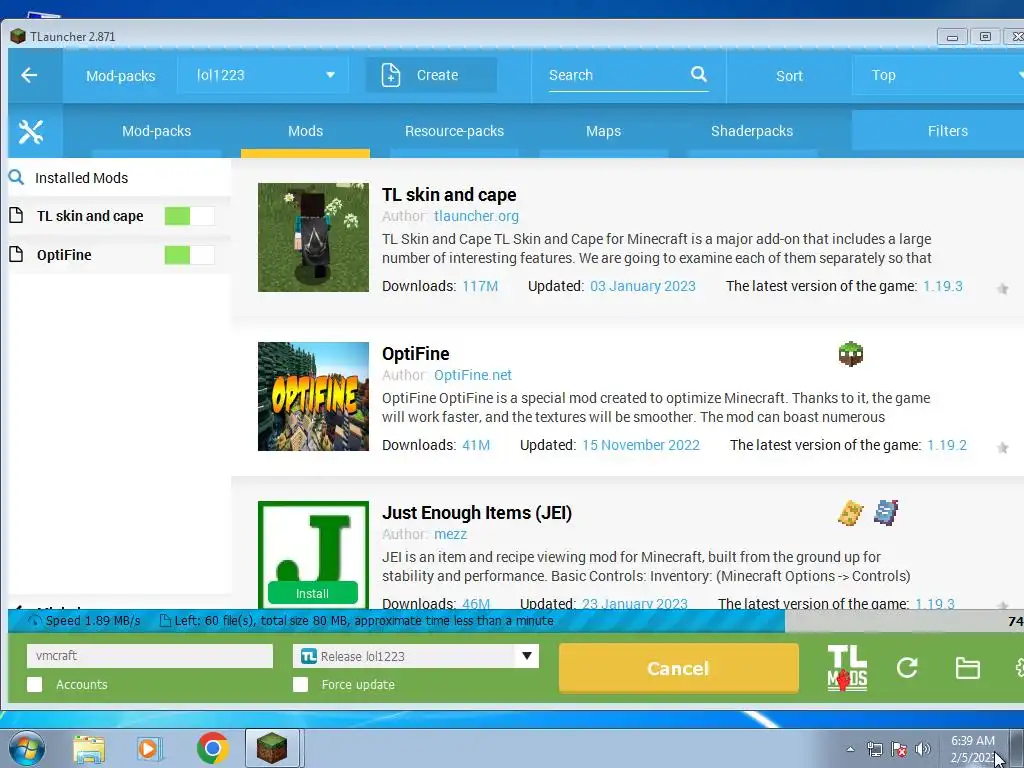Open the Release lol1223 version dropdown
Screen dimensions: 1024x768
pos(416,656)
